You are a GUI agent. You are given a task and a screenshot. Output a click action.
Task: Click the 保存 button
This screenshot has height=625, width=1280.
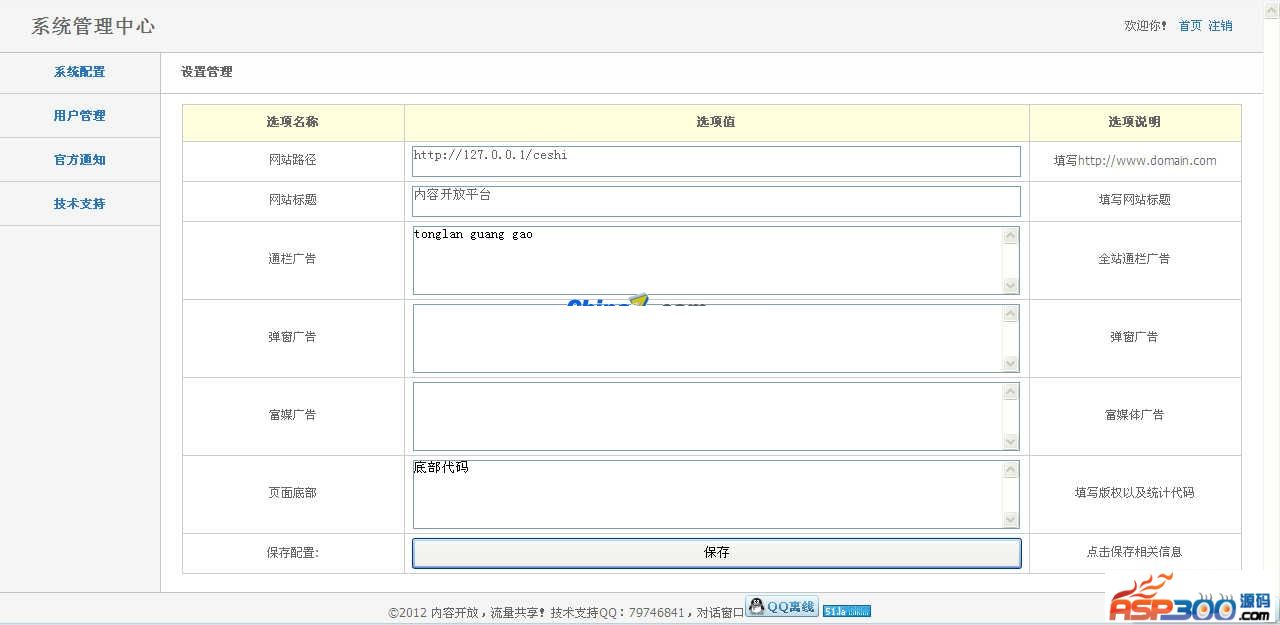pyautogui.click(x=717, y=553)
